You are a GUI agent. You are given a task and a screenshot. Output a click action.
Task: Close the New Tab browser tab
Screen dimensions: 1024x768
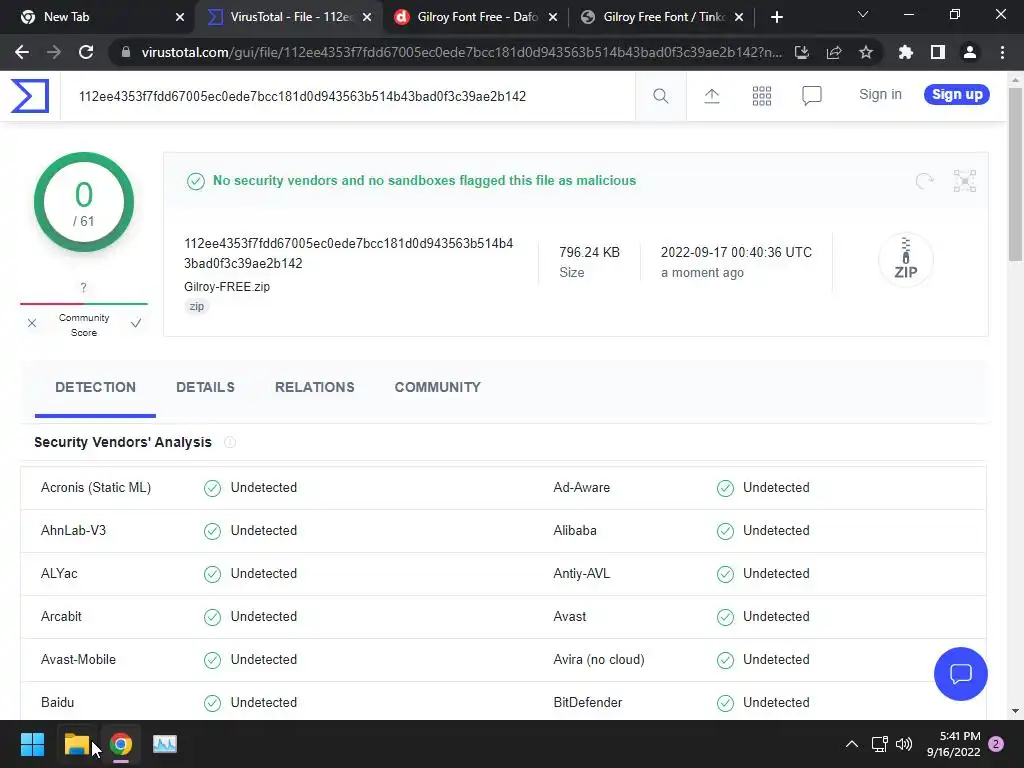[x=180, y=17]
